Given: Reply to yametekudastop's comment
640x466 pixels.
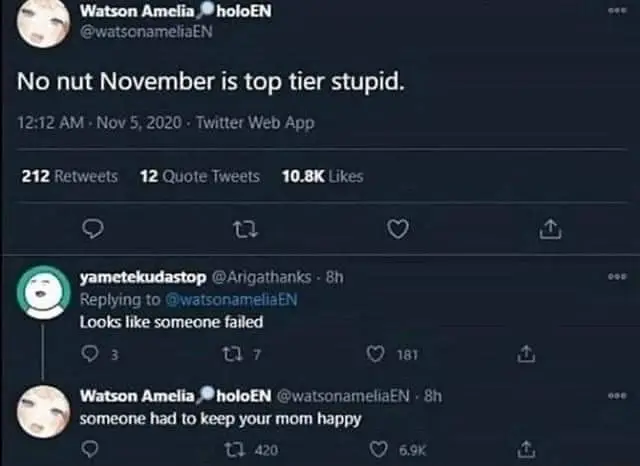Looking at the screenshot, I should coord(89,353).
